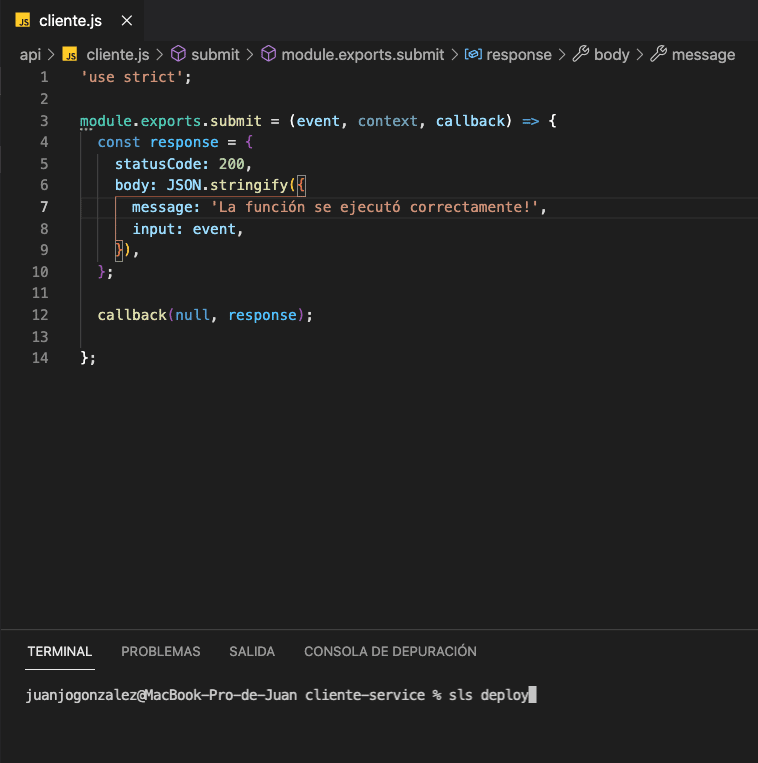Open the body breadcrumb item

click(x=612, y=54)
